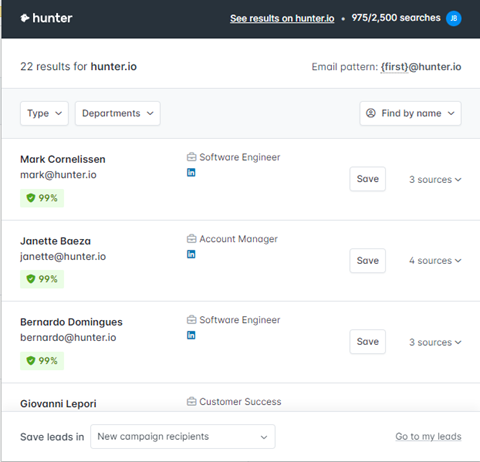The image size is (480, 462).
Task: Open Janette Baeza's LinkedIn icon
Action: [x=191, y=254]
